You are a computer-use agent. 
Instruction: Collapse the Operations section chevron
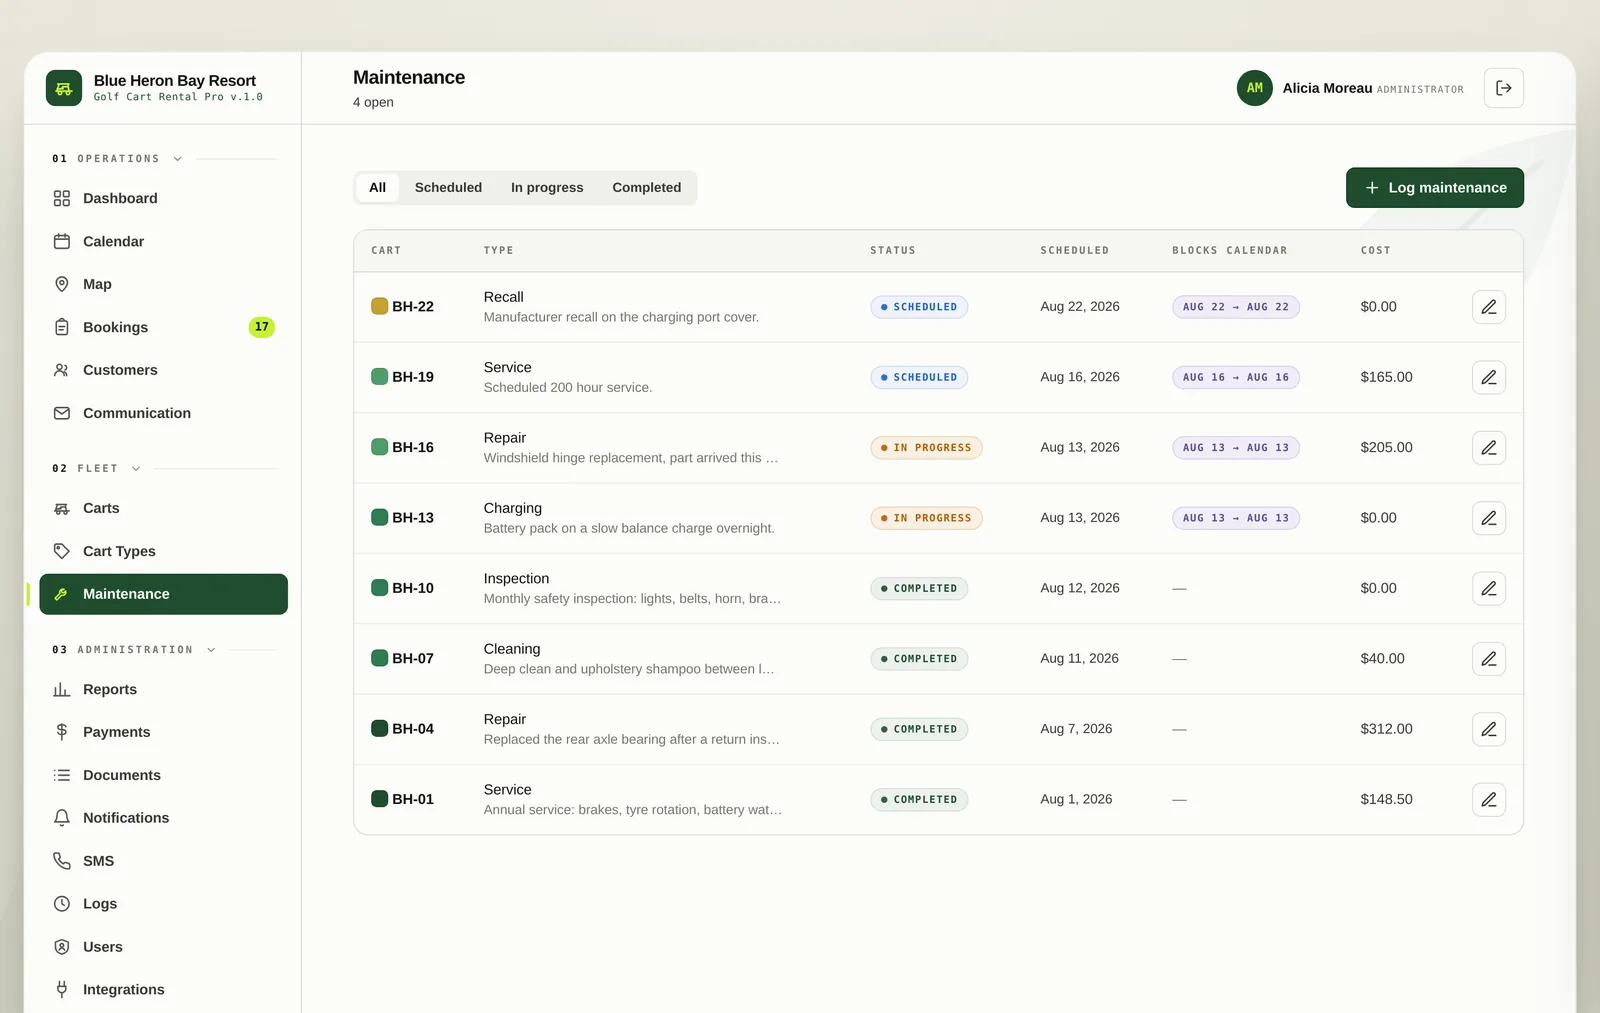coord(178,159)
